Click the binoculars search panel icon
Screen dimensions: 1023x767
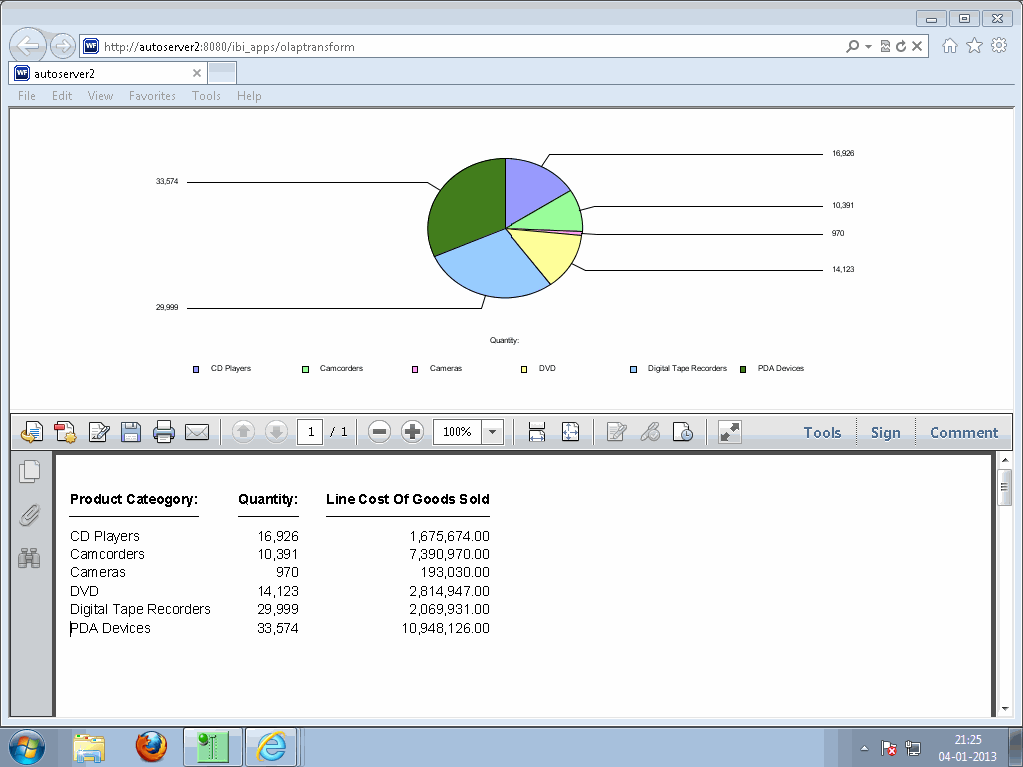pos(29,558)
